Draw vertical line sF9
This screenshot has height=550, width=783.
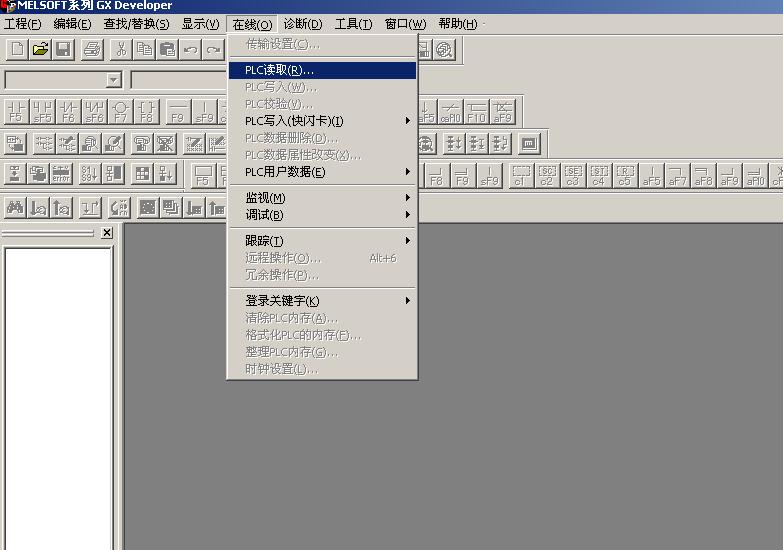pos(204,111)
